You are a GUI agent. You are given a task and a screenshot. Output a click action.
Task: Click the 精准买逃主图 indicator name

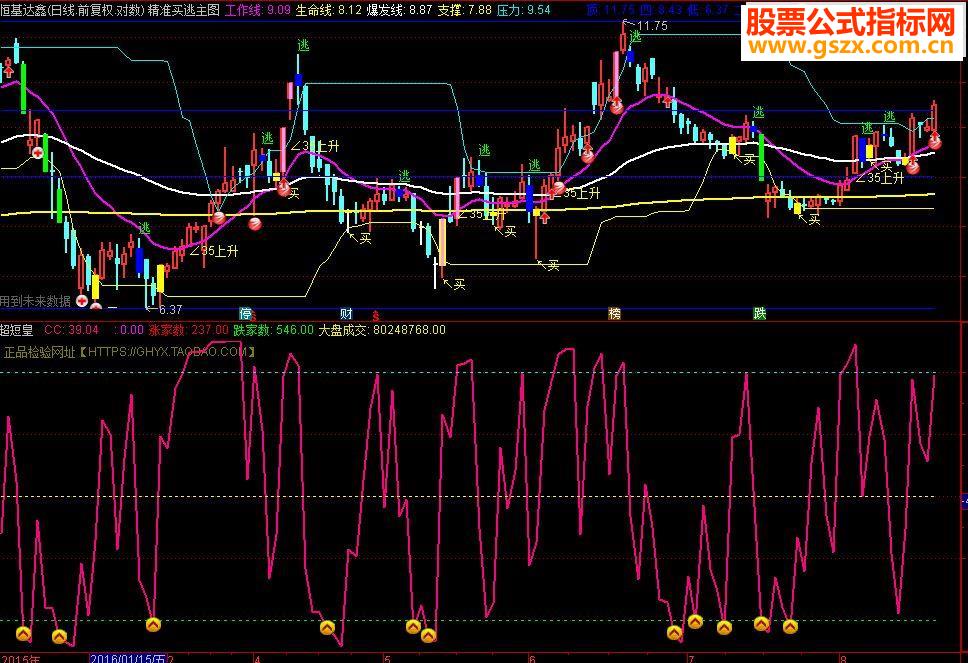coord(184,10)
